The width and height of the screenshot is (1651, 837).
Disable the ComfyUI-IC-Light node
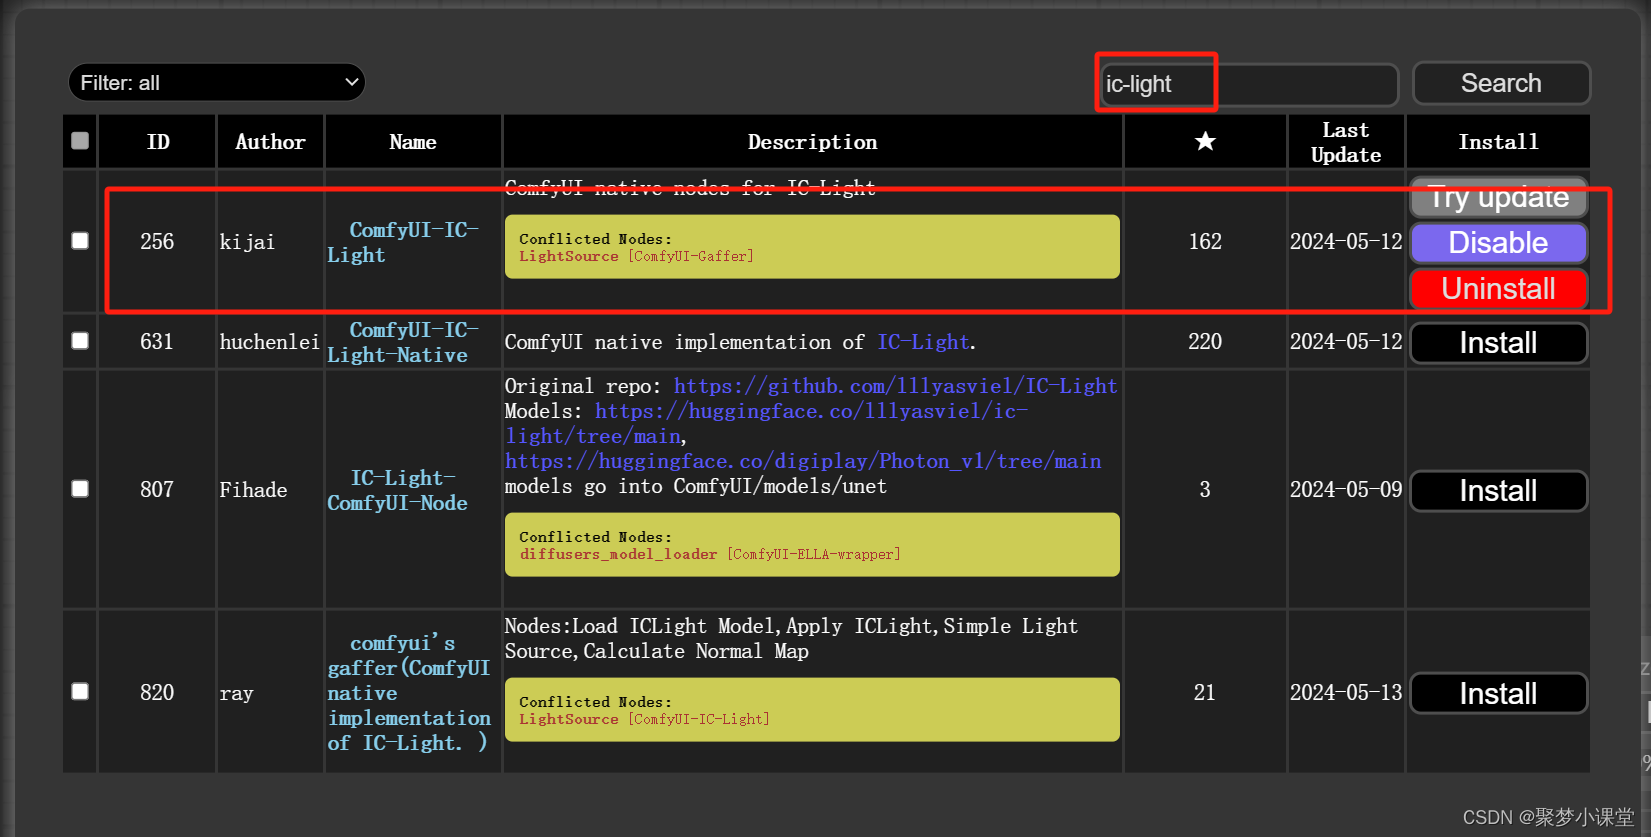pos(1498,243)
